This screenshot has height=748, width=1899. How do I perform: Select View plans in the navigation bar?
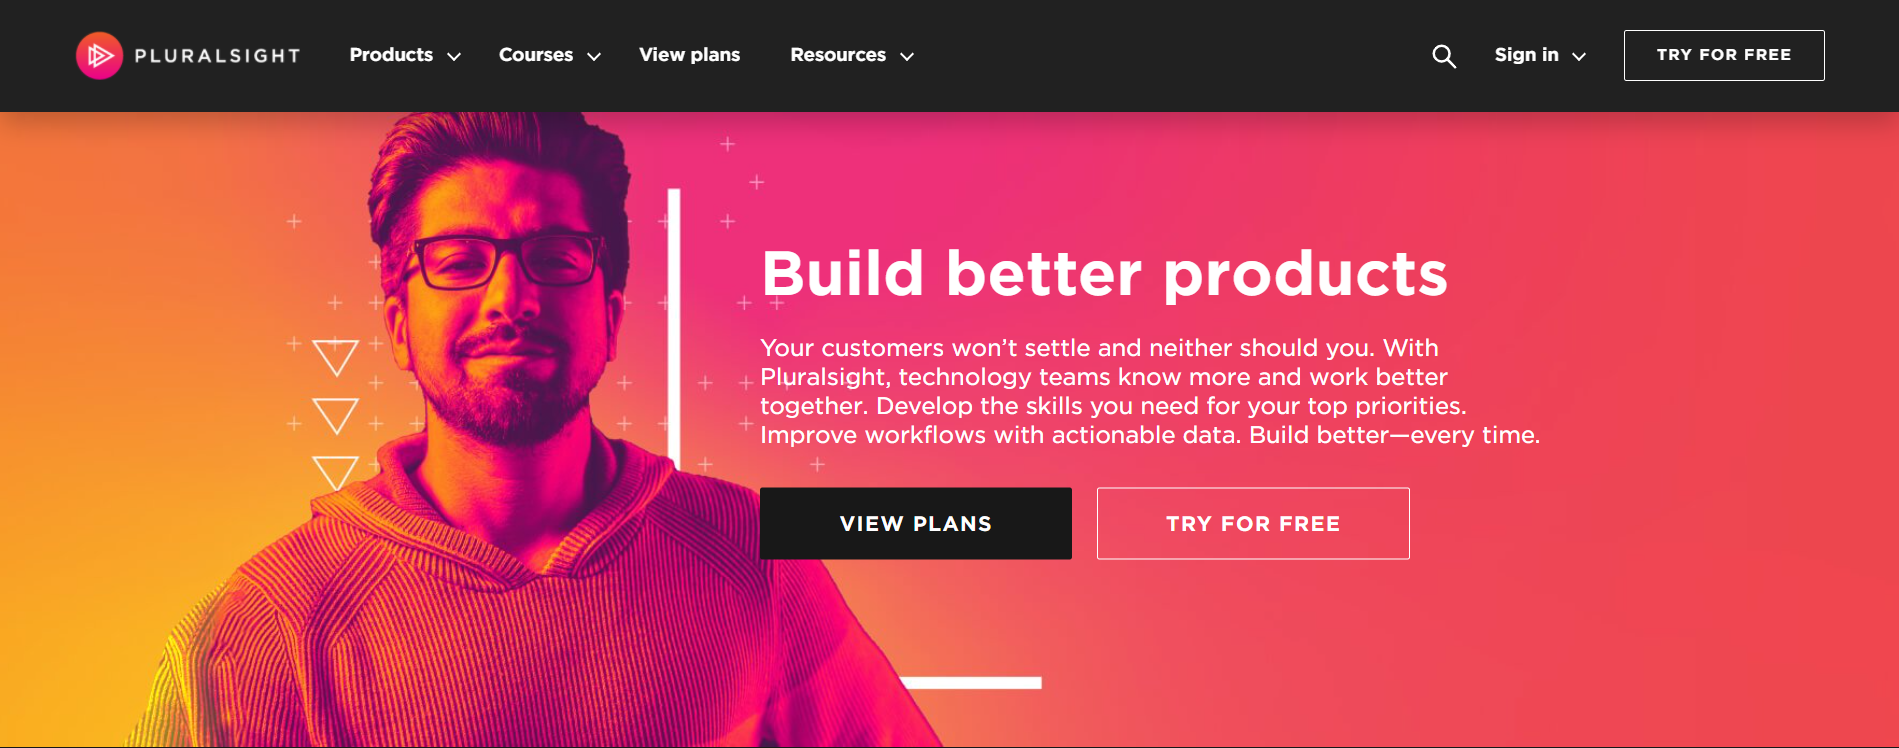[689, 55]
